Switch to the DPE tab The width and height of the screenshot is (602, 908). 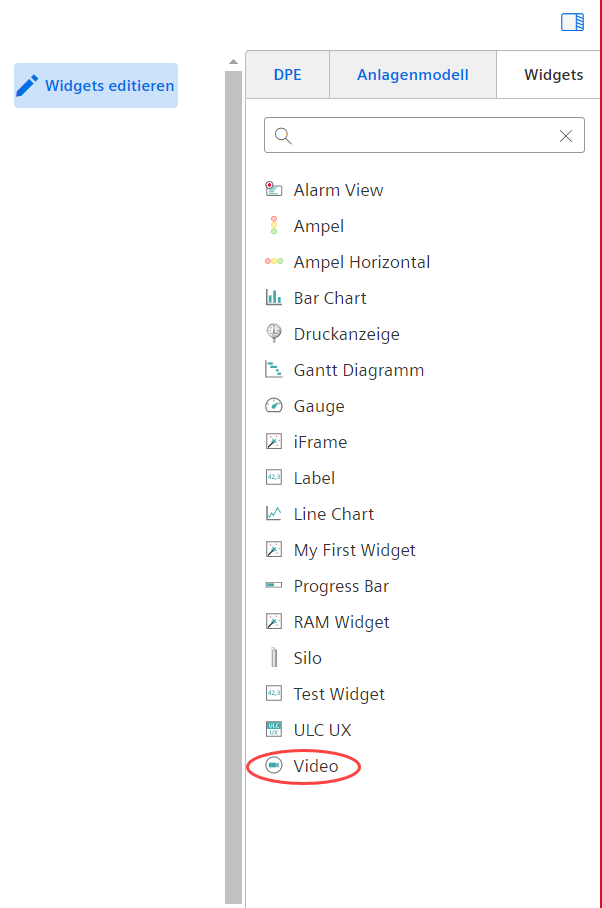point(287,75)
